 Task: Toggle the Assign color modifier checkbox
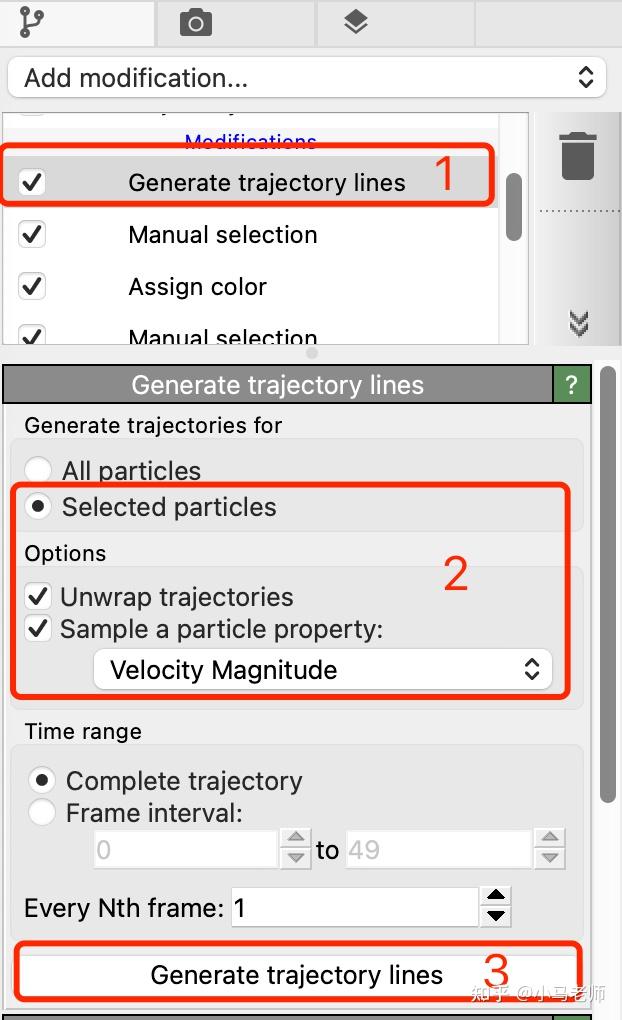[32, 287]
